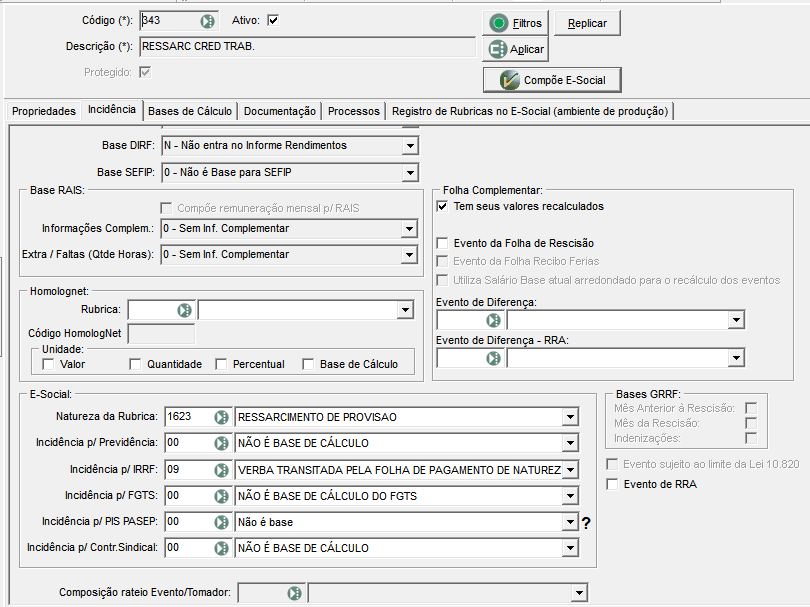Open lookup icon for Evento de Diferença

pyautogui.click(x=493, y=320)
